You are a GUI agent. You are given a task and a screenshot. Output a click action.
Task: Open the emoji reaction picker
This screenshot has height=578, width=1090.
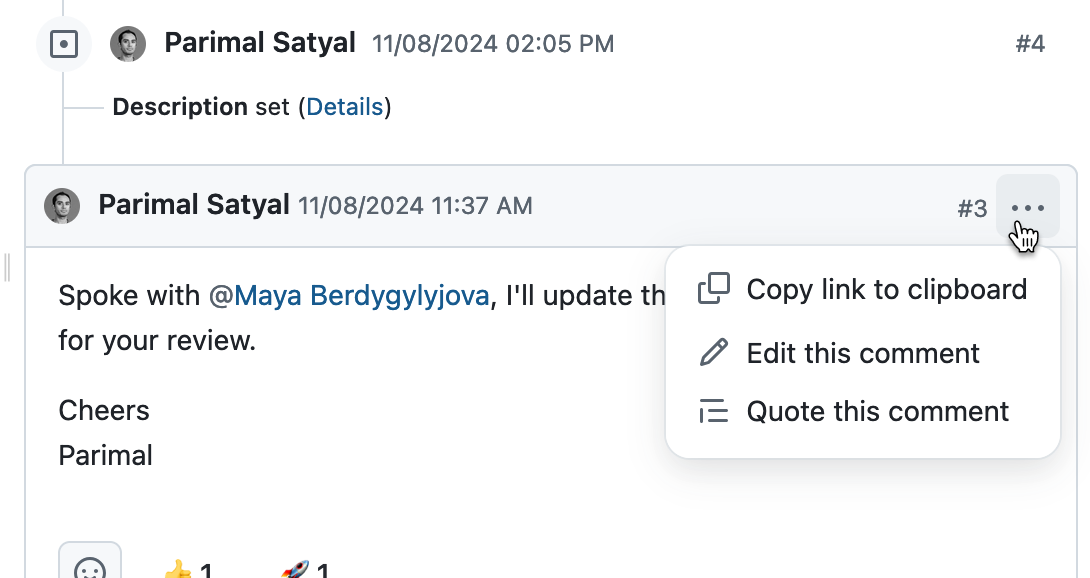tap(91, 564)
